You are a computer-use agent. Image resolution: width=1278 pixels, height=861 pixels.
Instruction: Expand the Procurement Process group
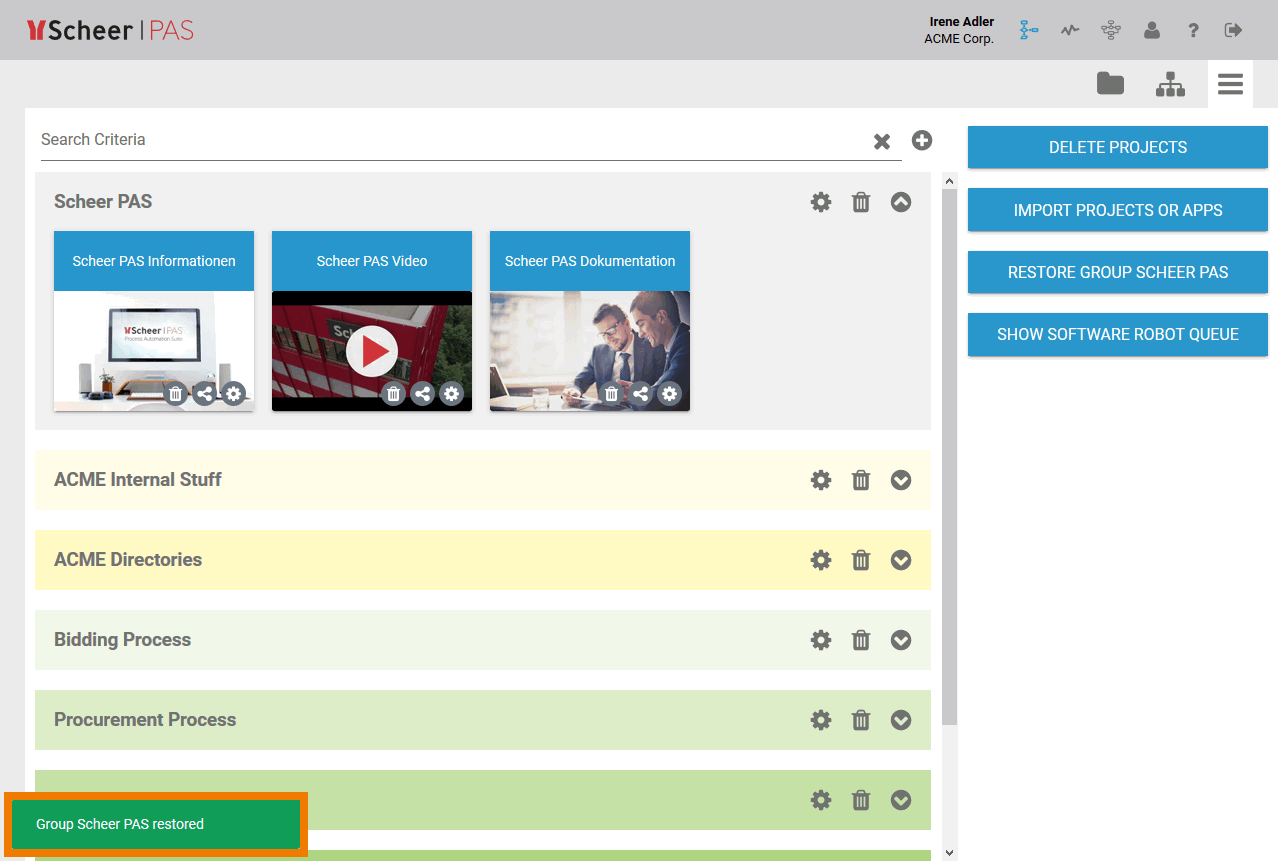pos(901,720)
